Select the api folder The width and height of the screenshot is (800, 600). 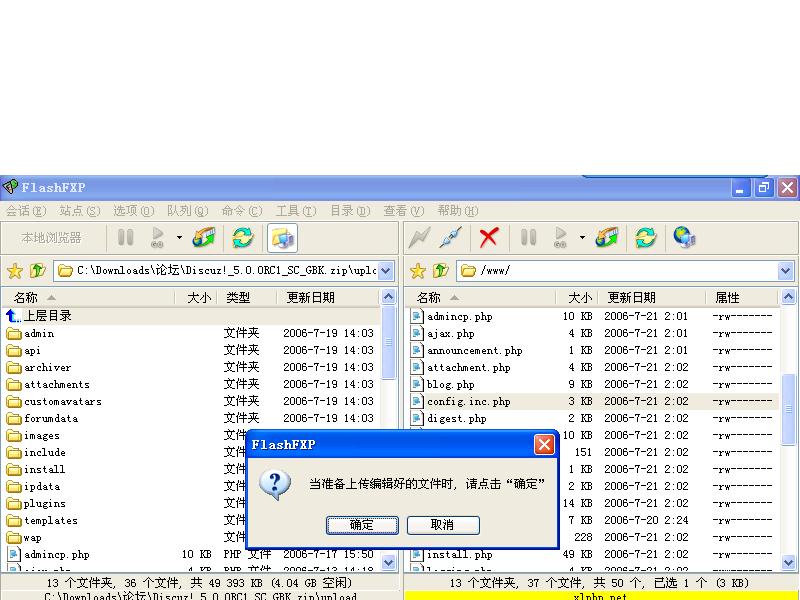pyautogui.click(x=191, y=351)
